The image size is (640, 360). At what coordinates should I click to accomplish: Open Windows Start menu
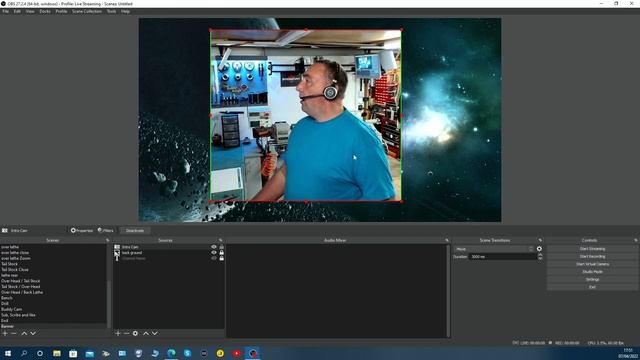tap(7, 353)
